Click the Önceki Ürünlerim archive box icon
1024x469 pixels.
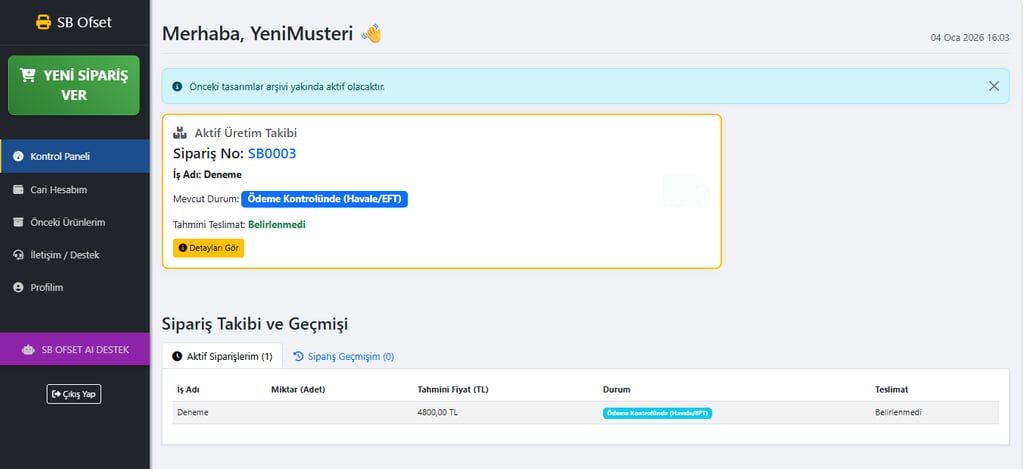(18, 222)
